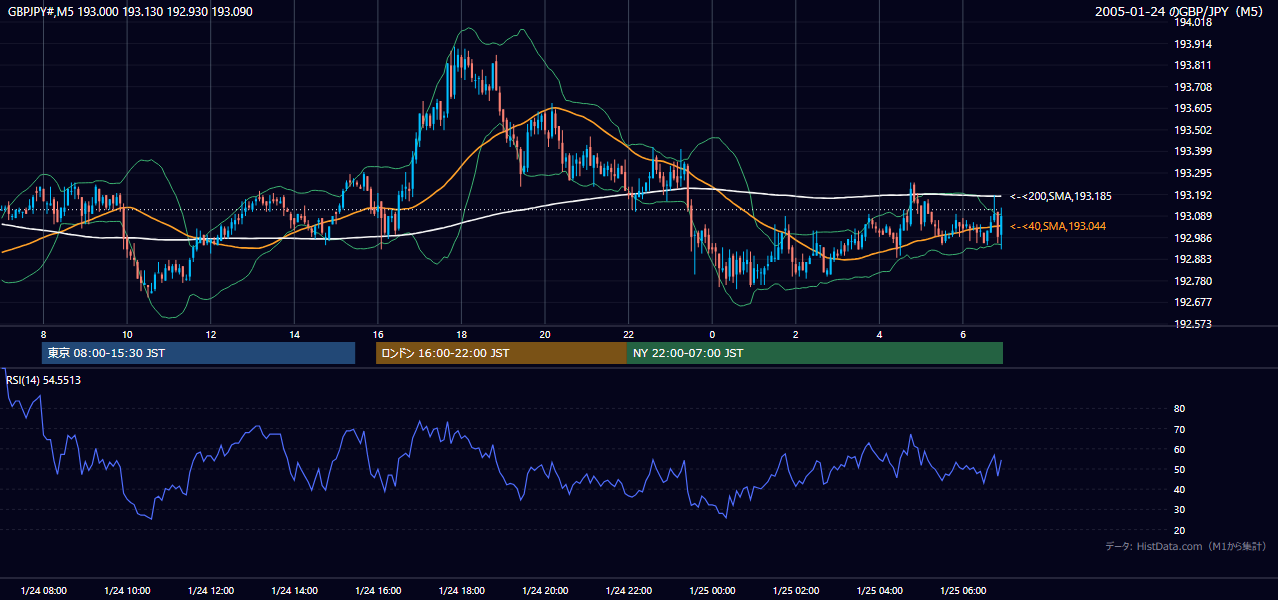The width and height of the screenshot is (1278, 600).
Task: Click bottom time label 1/24 10:00
Action: click(x=127, y=591)
